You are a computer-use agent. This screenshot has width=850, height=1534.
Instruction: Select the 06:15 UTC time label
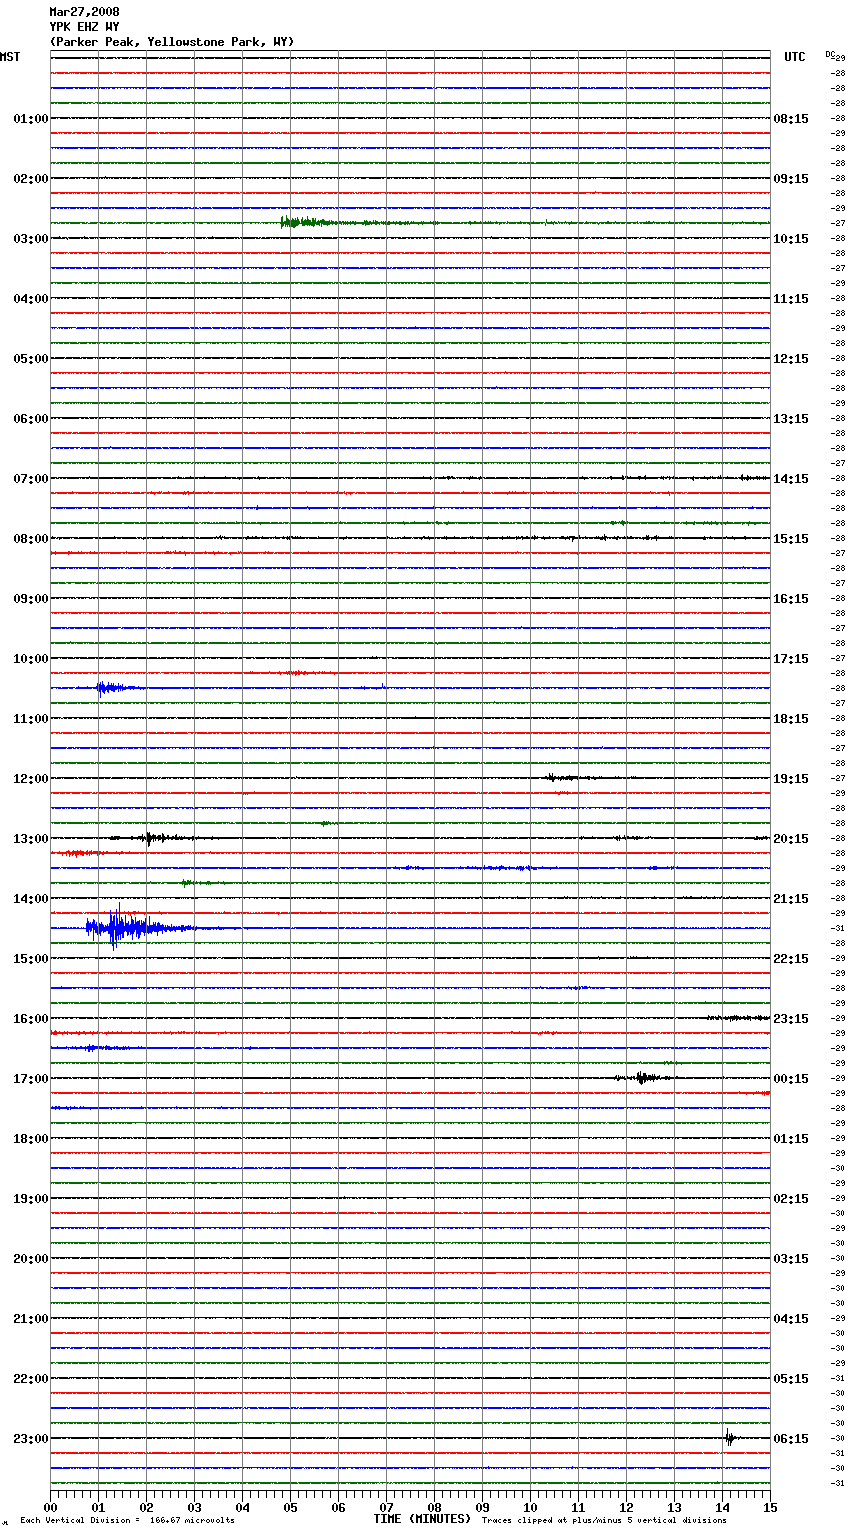click(x=791, y=1439)
